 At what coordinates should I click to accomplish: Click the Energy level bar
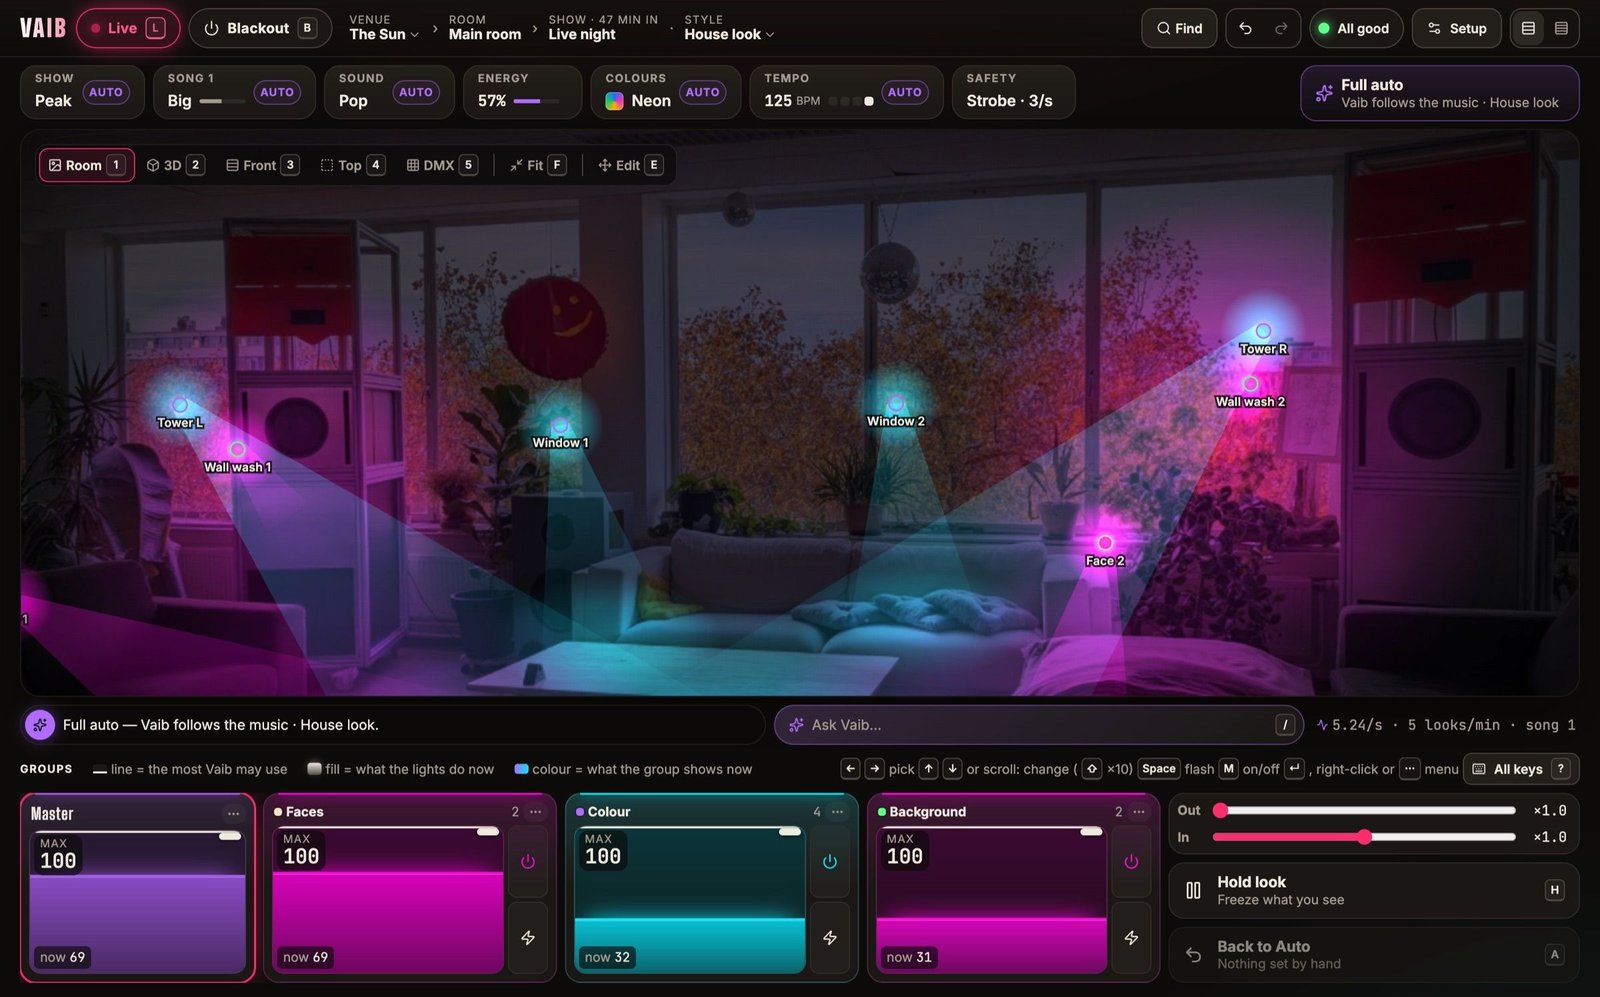536,101
